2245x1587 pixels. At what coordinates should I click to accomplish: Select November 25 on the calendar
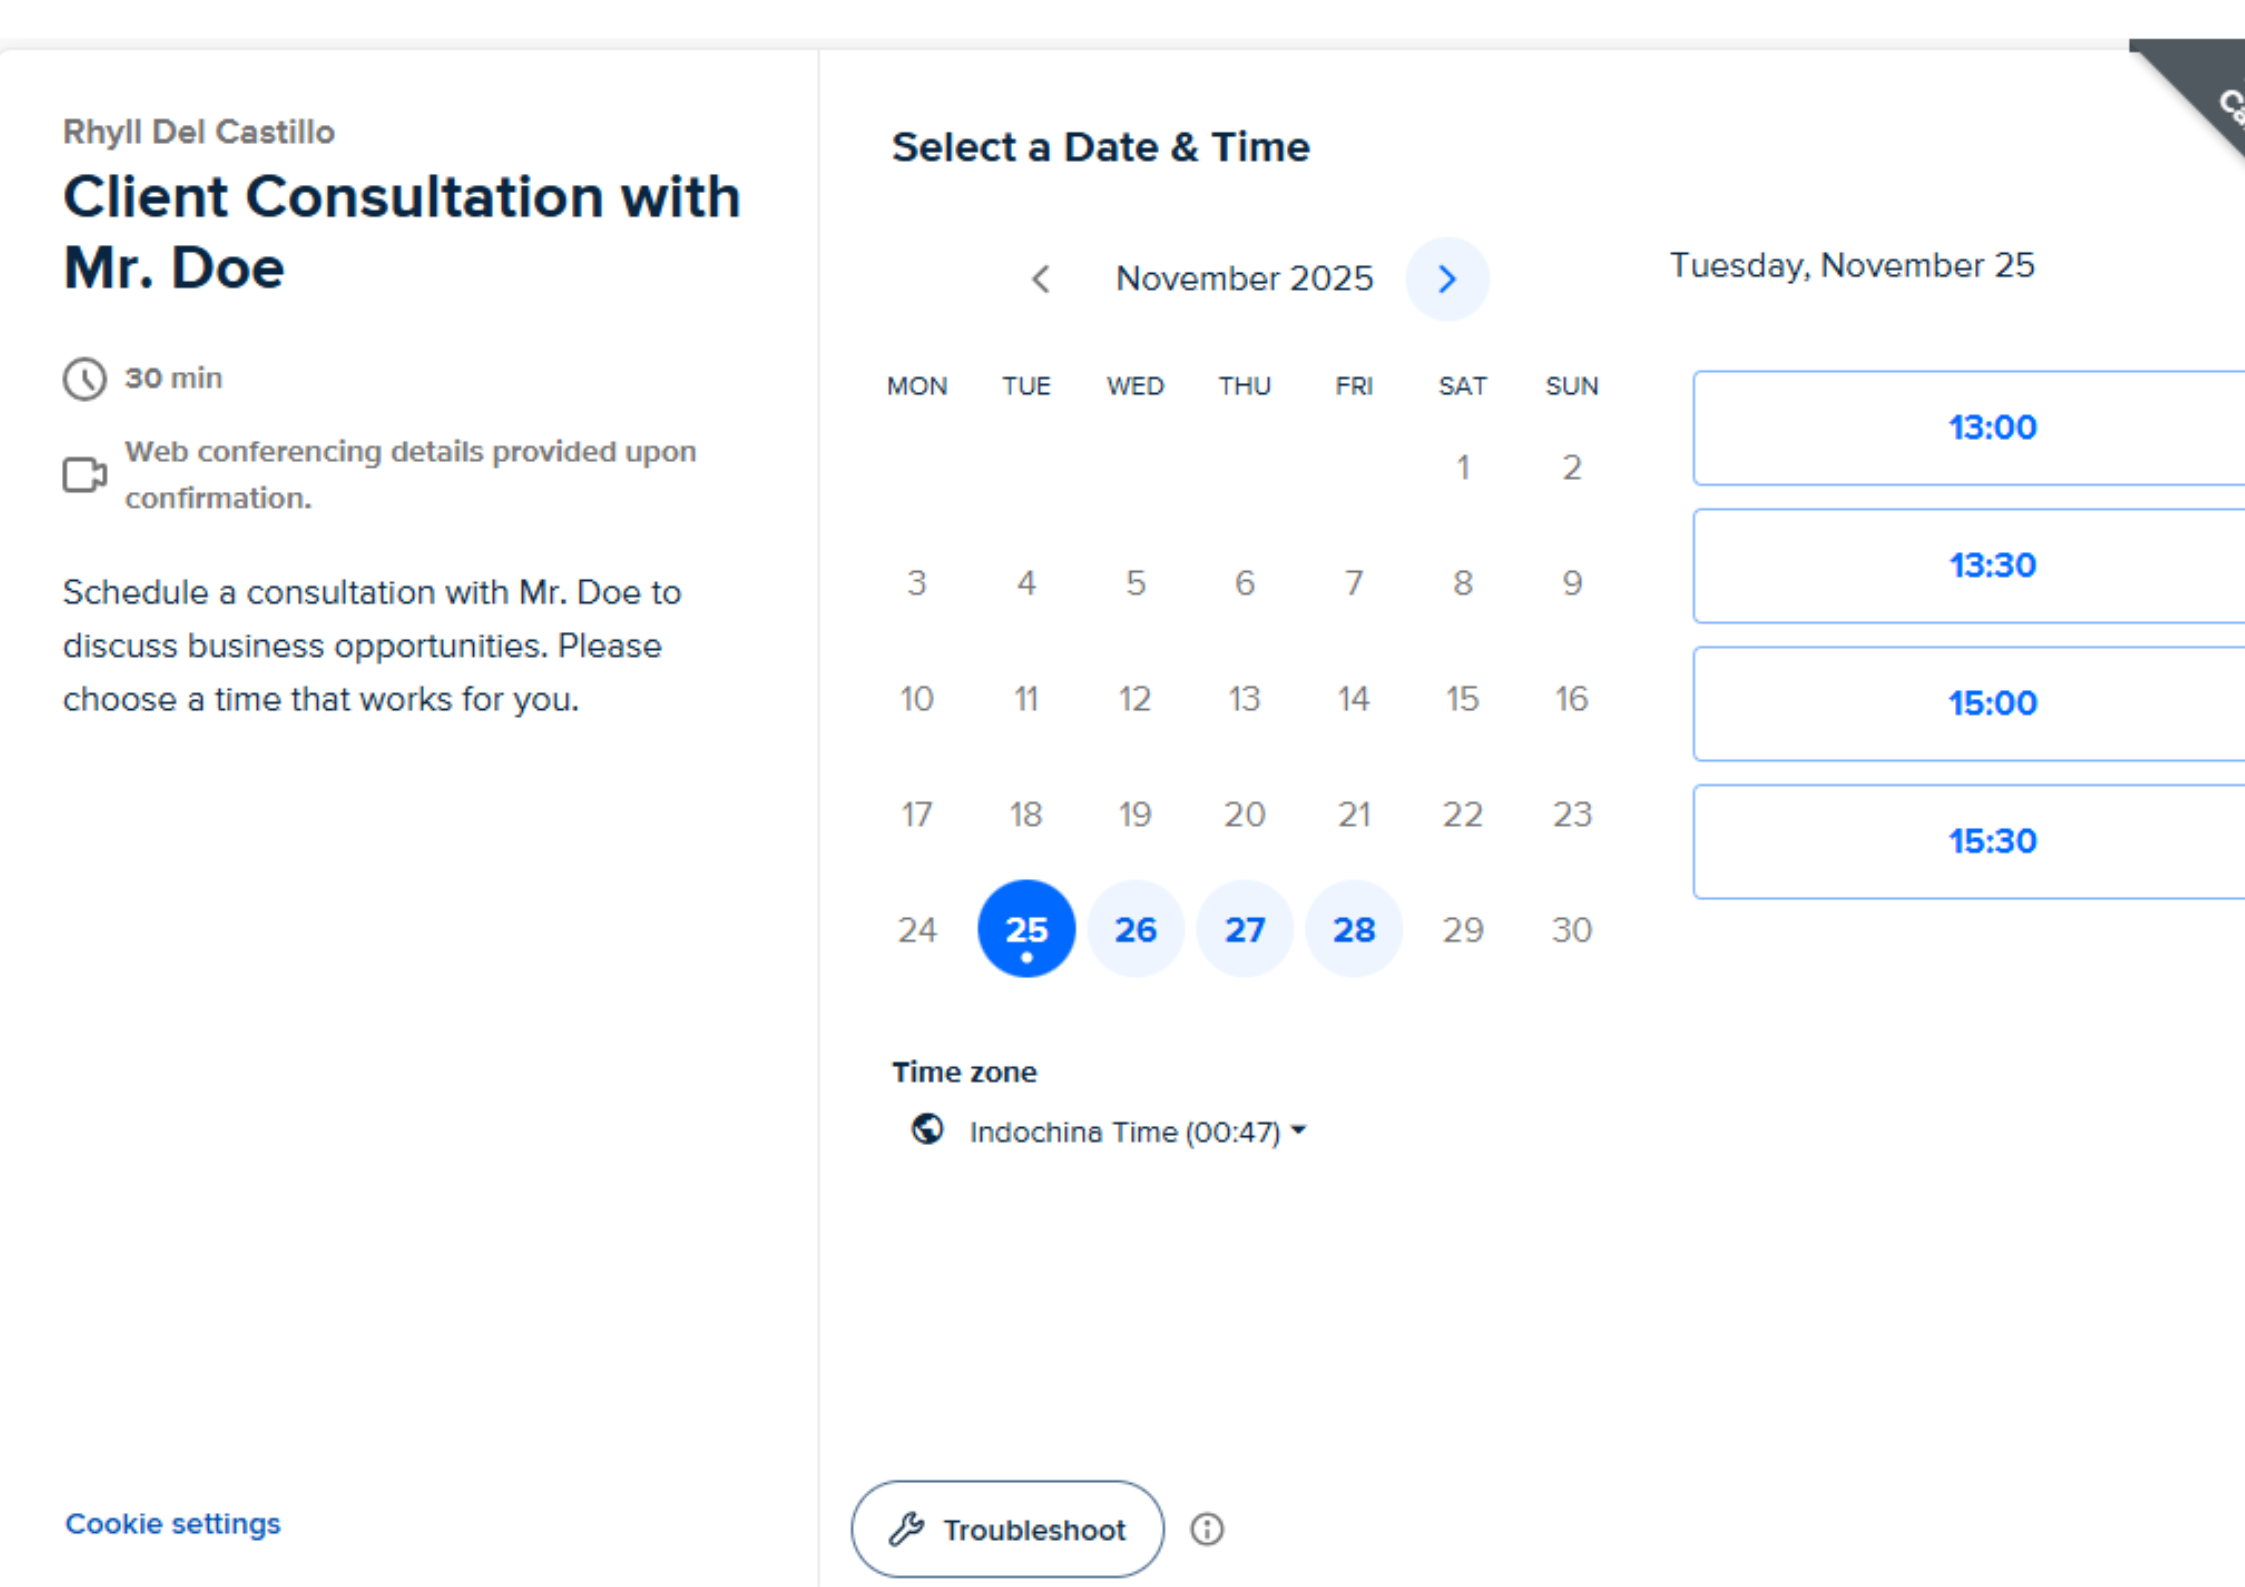click(x=1026, y=929)
